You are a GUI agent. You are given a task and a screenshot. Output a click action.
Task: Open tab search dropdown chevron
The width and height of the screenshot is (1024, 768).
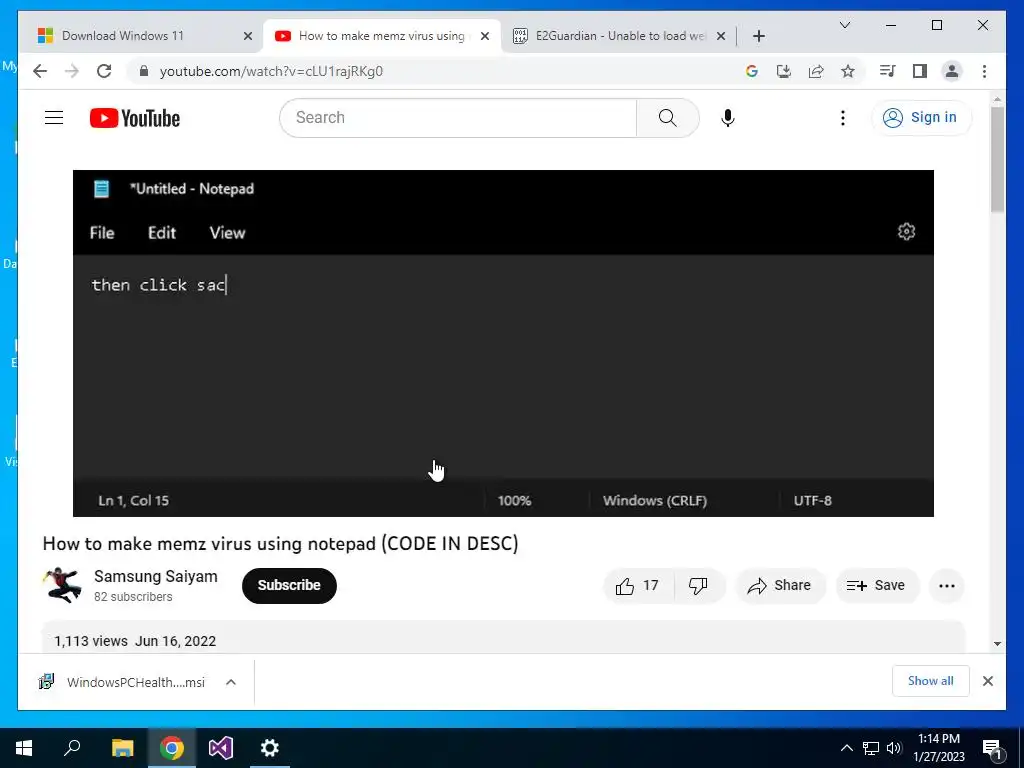(844, 25)
